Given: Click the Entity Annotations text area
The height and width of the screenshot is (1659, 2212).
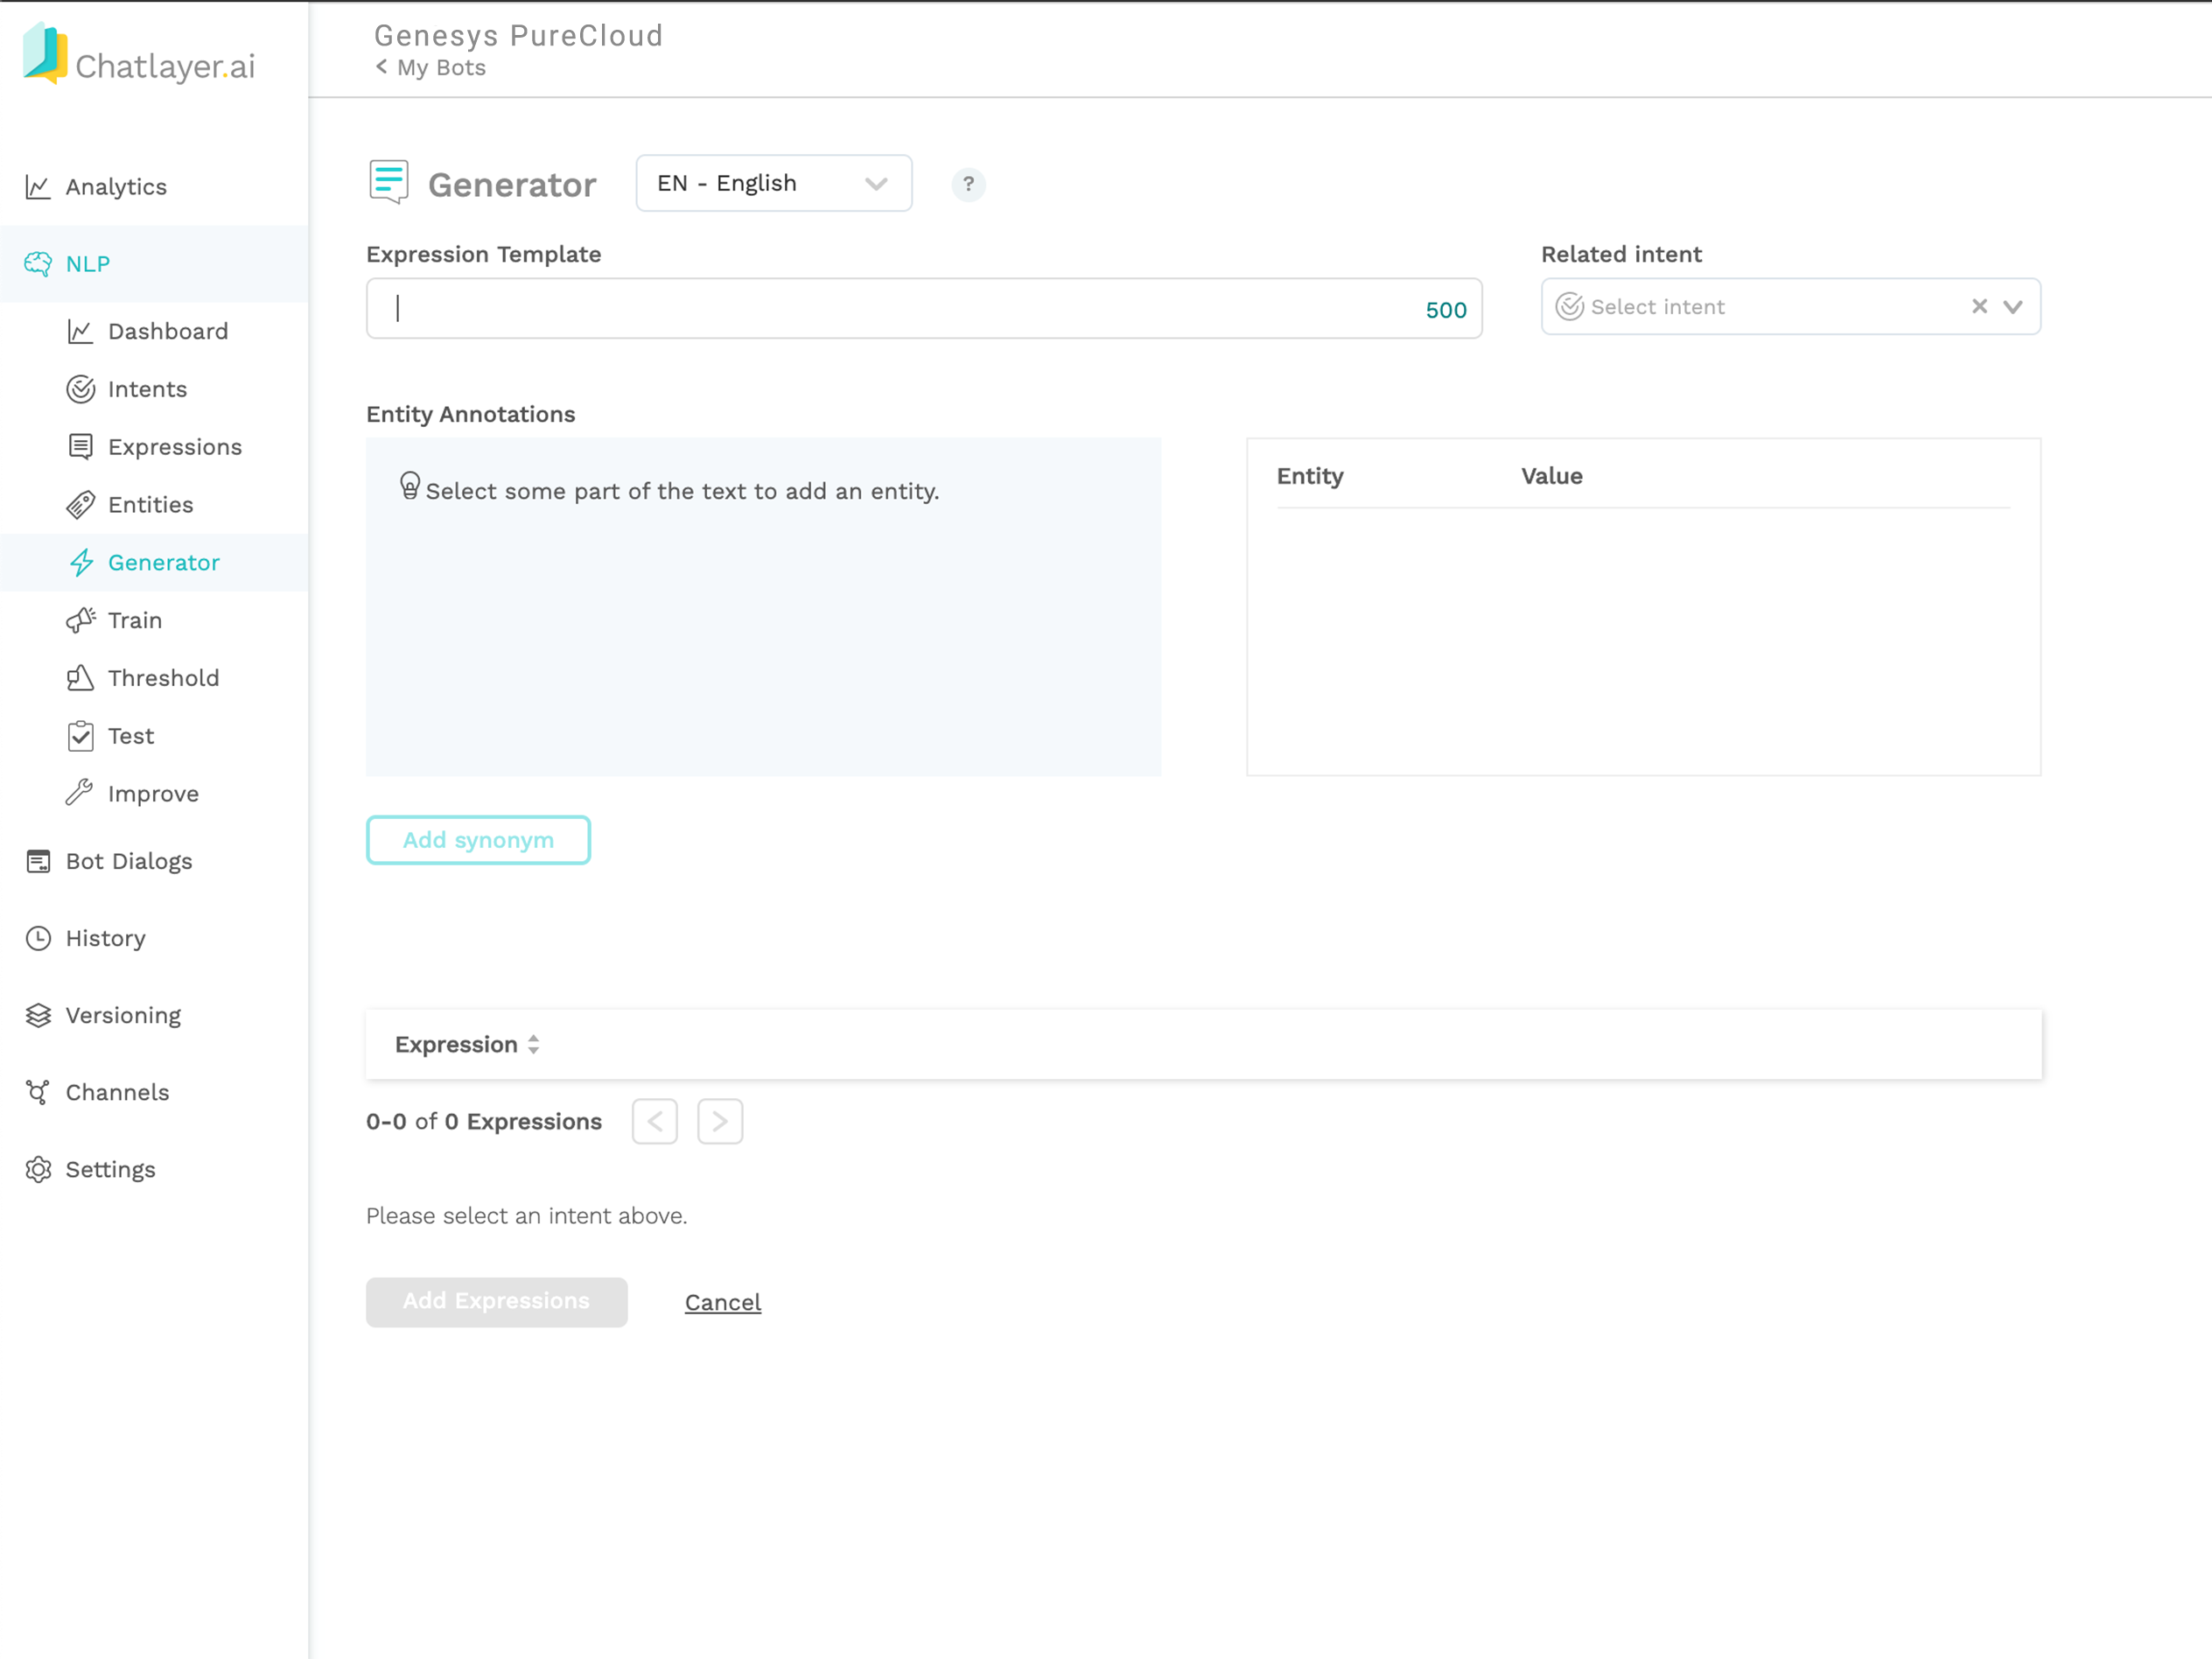Looking at the screenshot, I should 764,607.
